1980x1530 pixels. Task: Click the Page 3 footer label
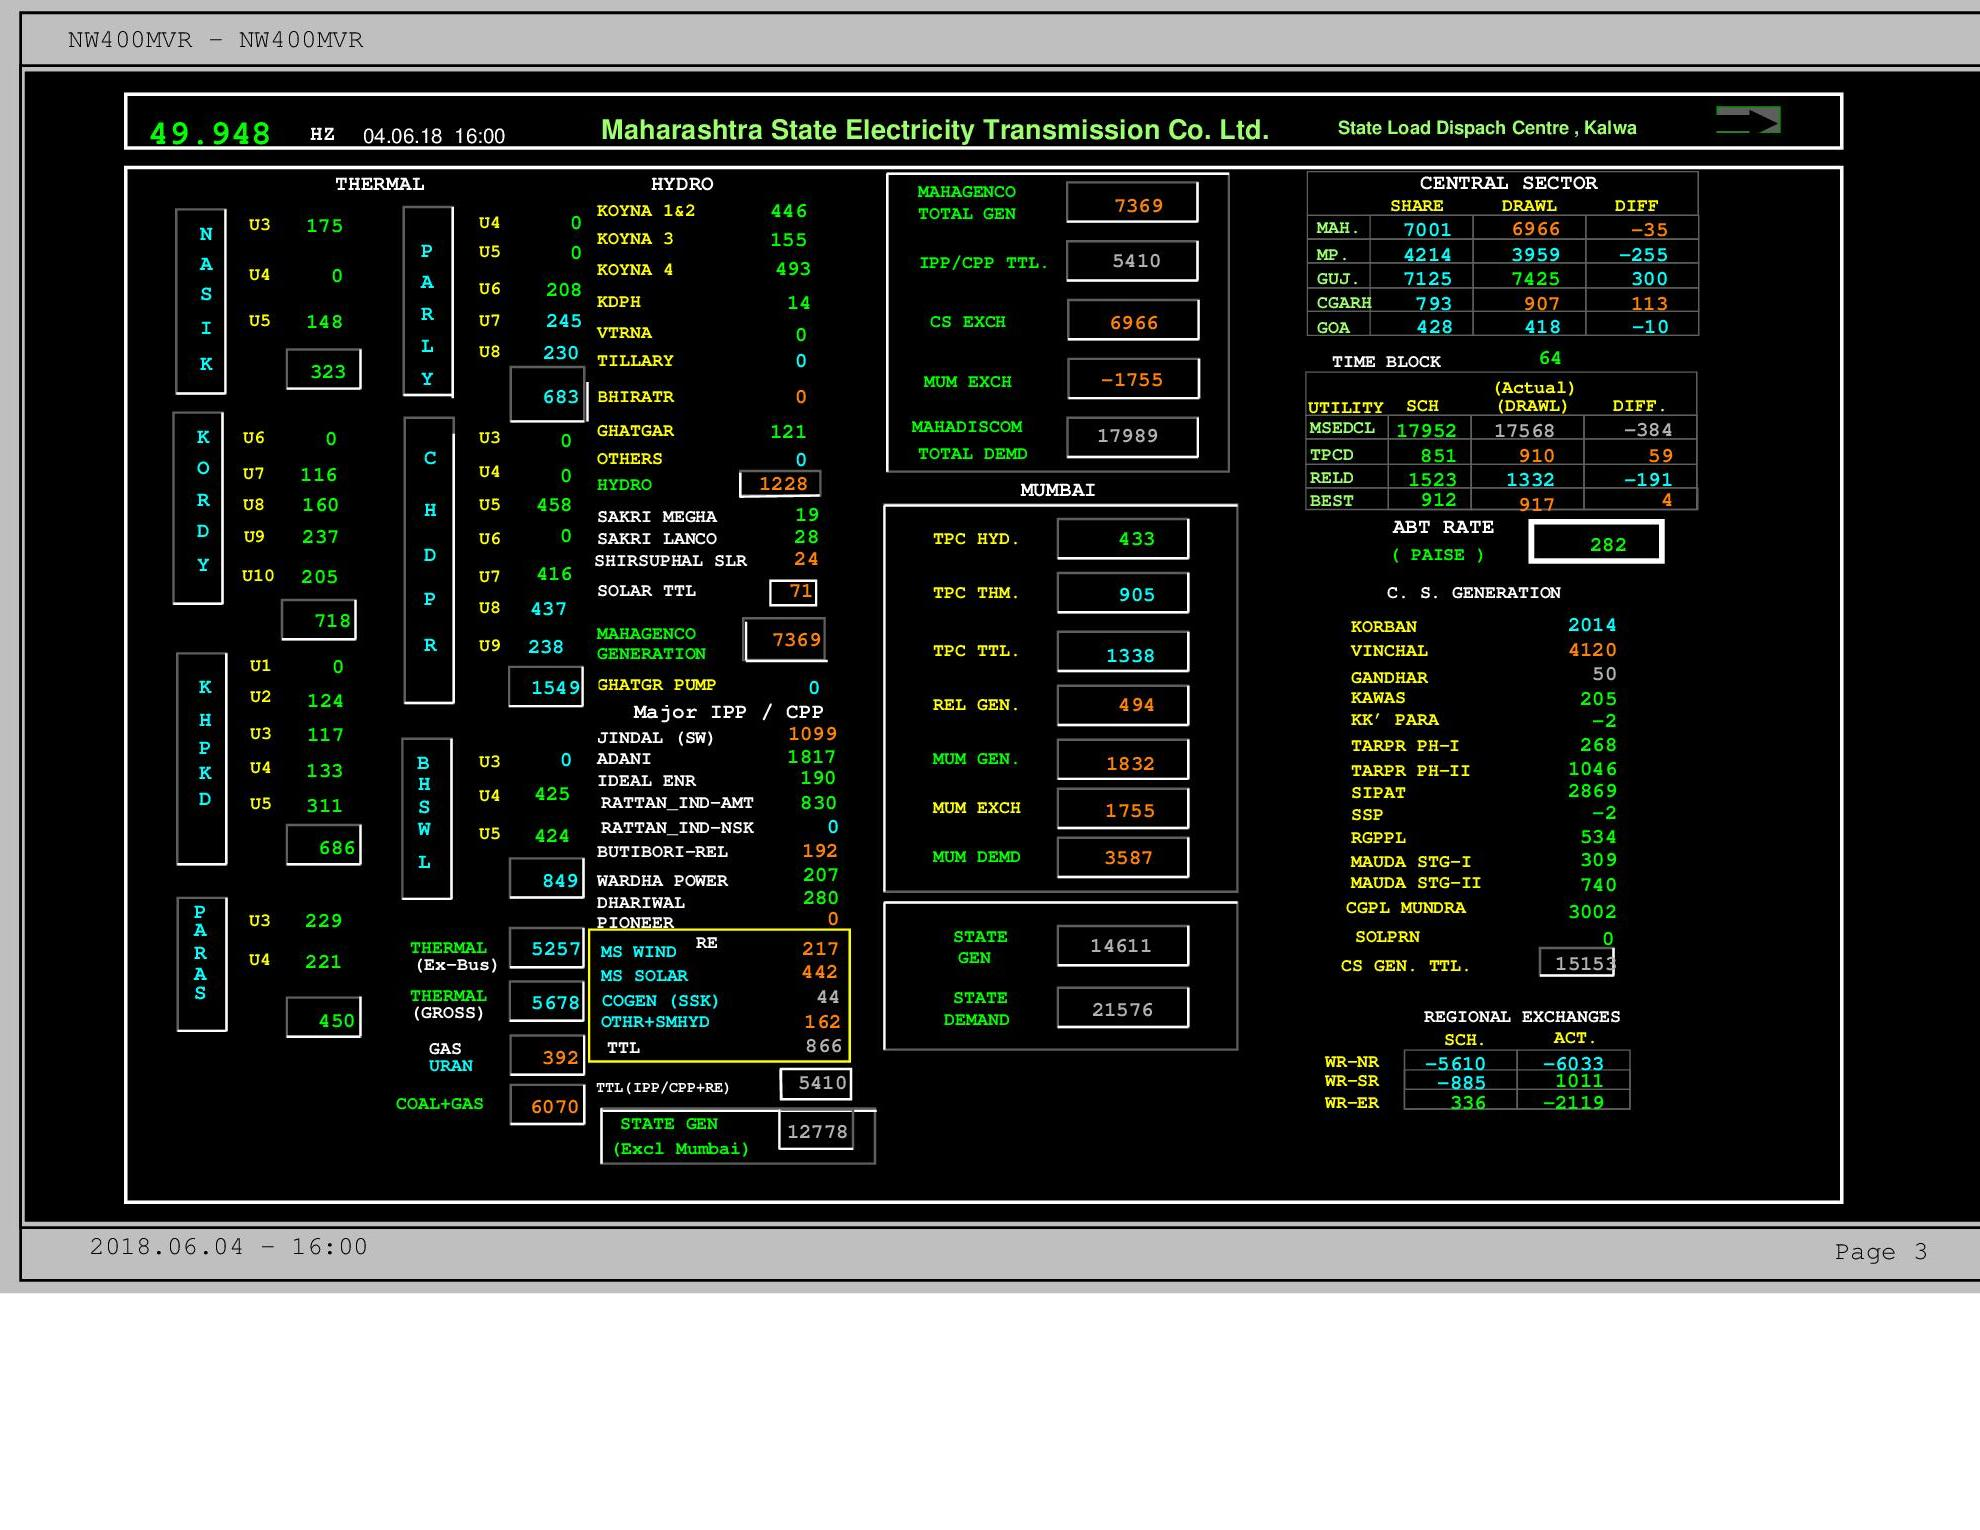pyautogui.click(x=1880, y=1252)
